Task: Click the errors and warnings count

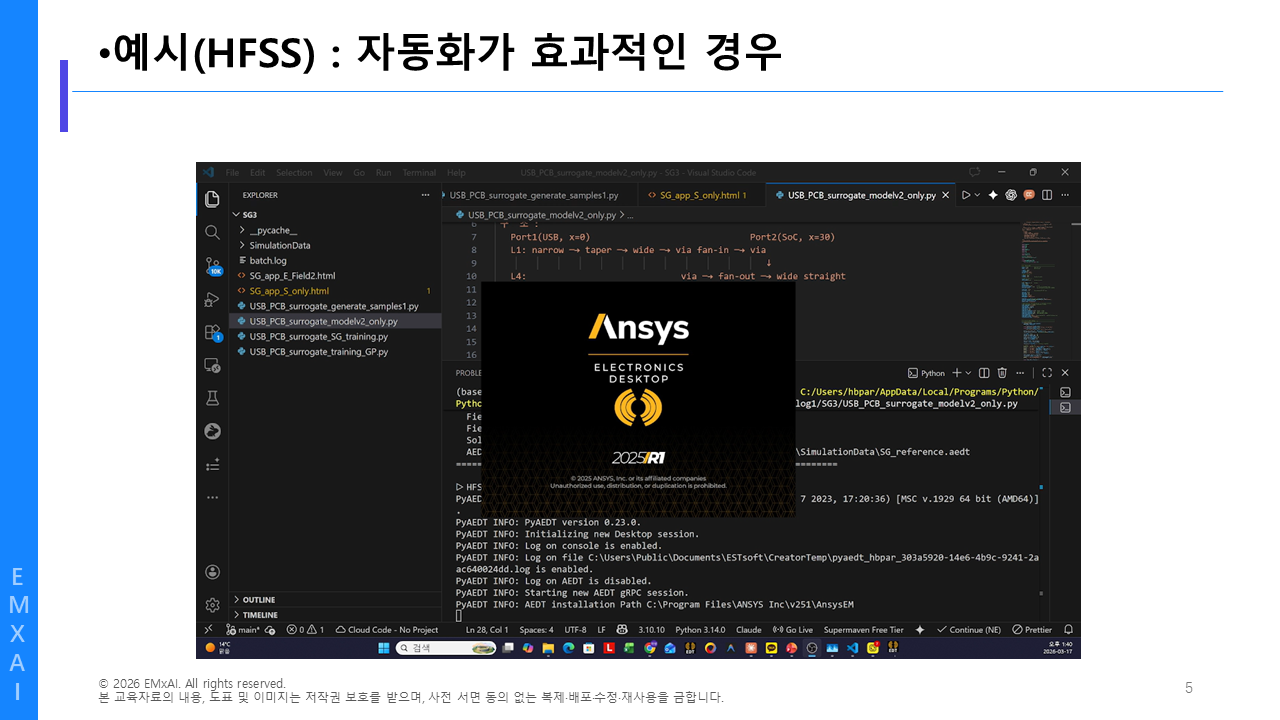Action: click(x=306, y=630)
